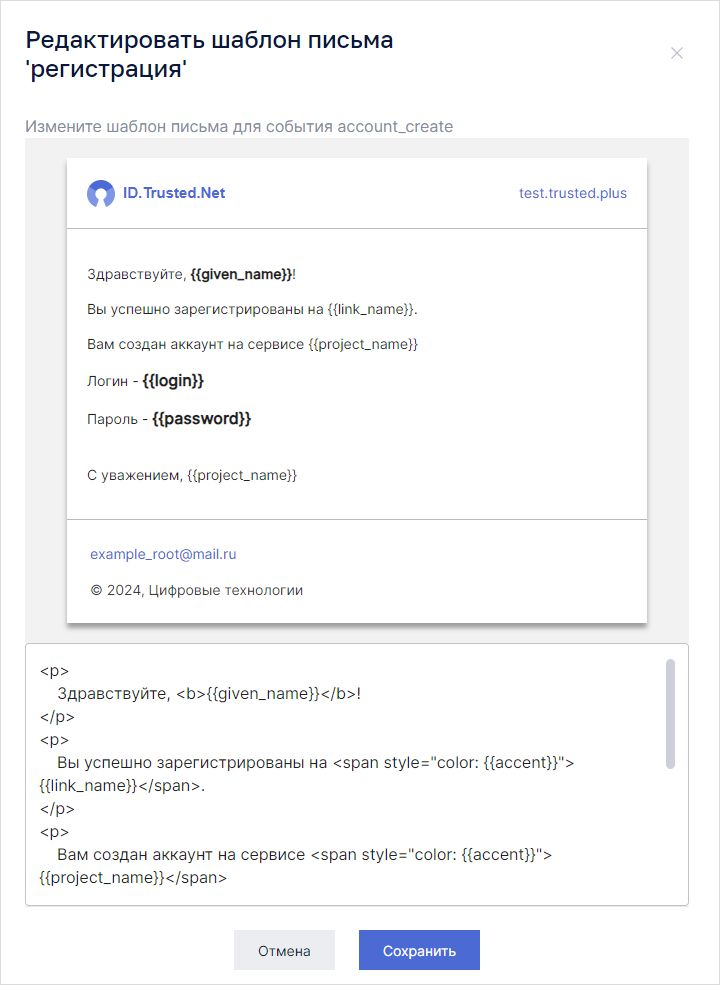
Task: Click the '© 2024, Цифровые технологии' footer text
Action: [197, 590]
